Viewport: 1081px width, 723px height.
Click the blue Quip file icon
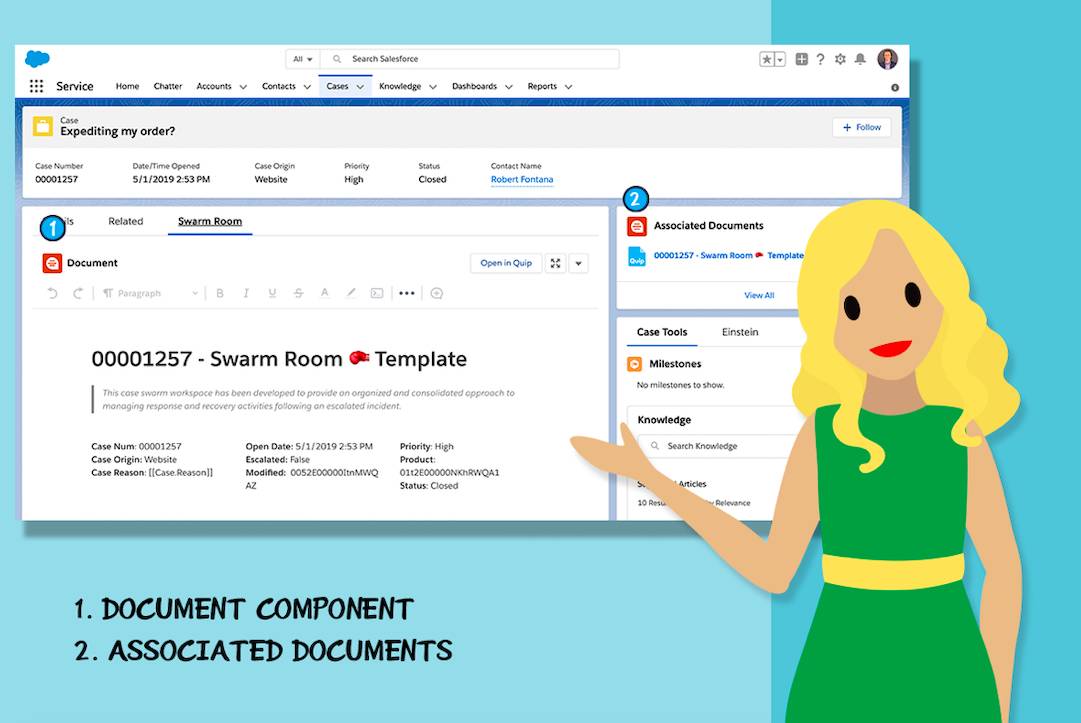(x=637, y=256)
